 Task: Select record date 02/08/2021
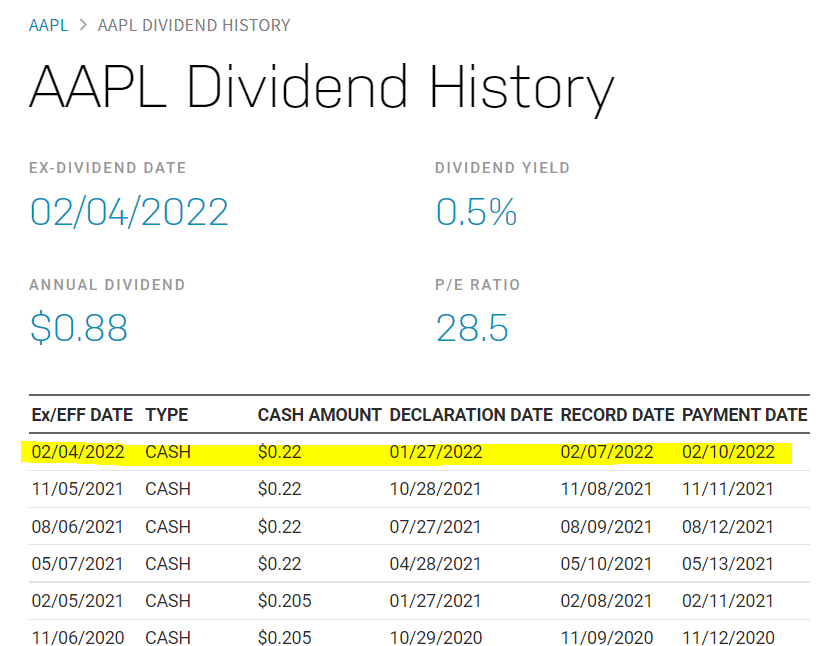606,601
